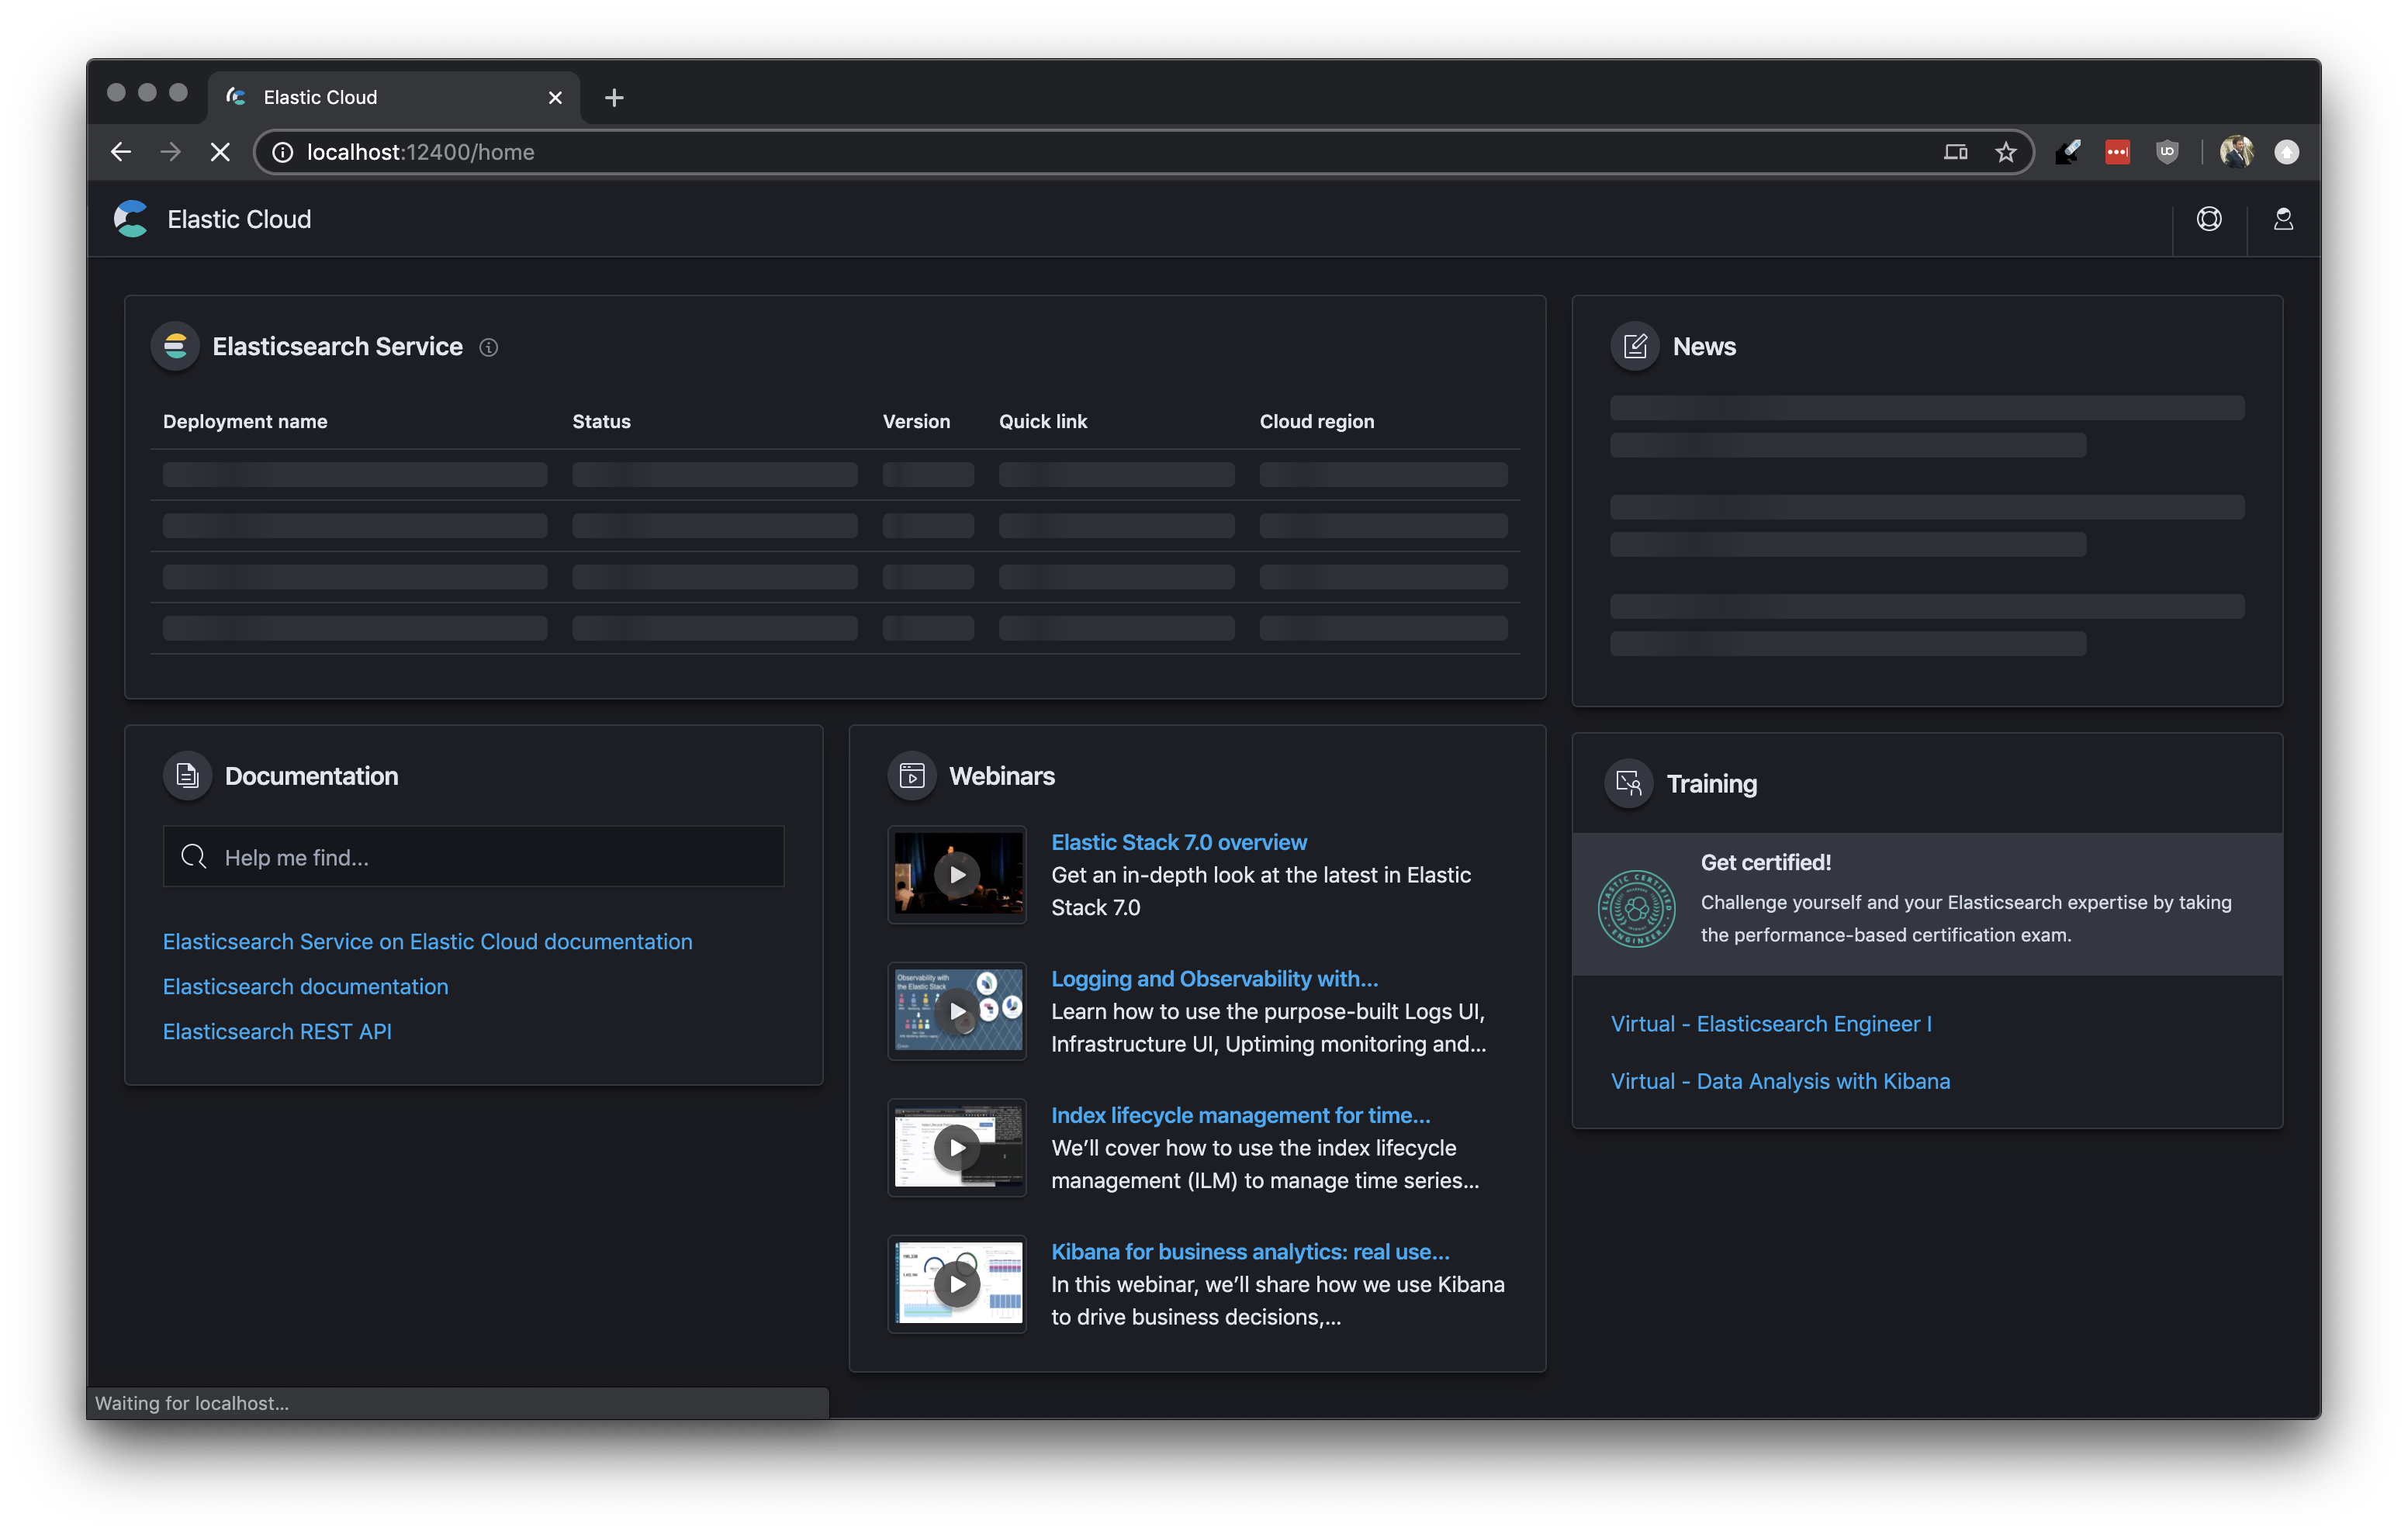Click the Webinars play-window icon
This screenshot has width=2408, height=1534.
(911, 775)
